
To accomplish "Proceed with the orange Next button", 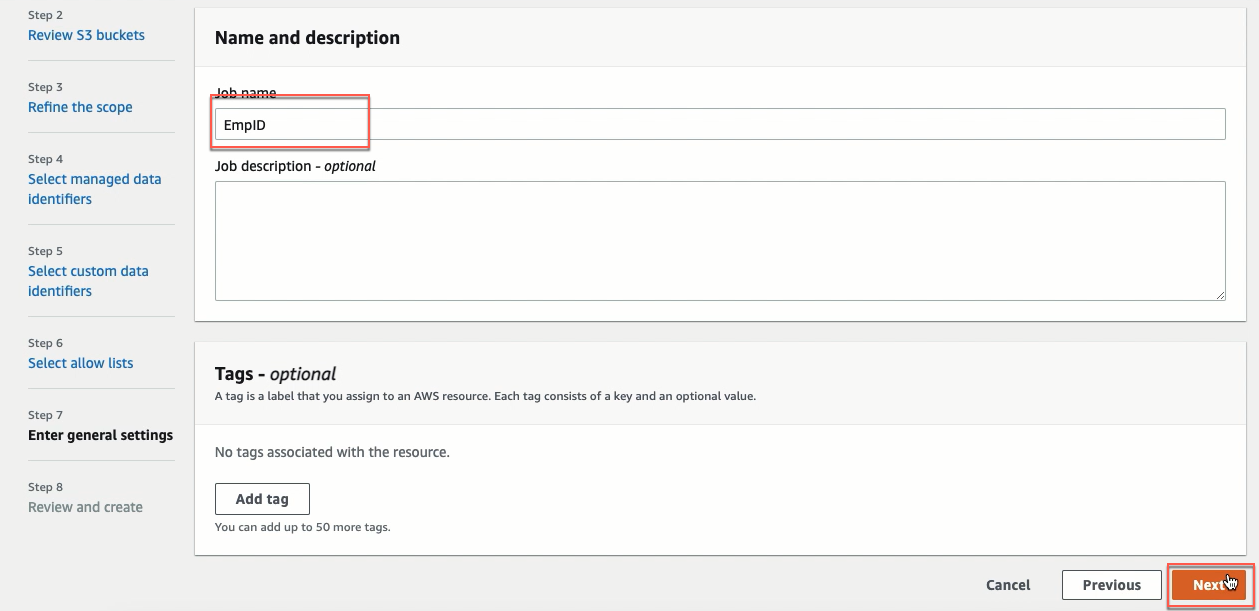I will (1208, 585).
